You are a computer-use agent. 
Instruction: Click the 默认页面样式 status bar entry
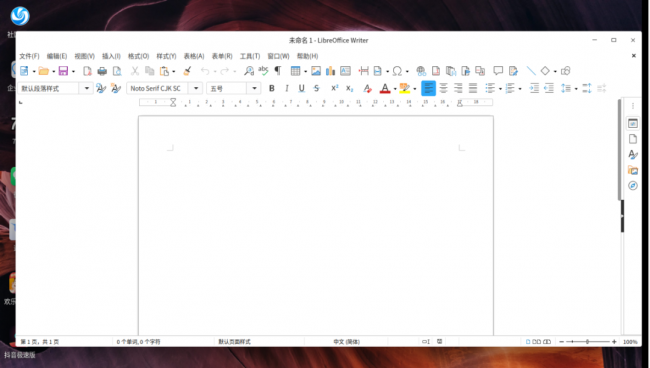coord(234,341)
